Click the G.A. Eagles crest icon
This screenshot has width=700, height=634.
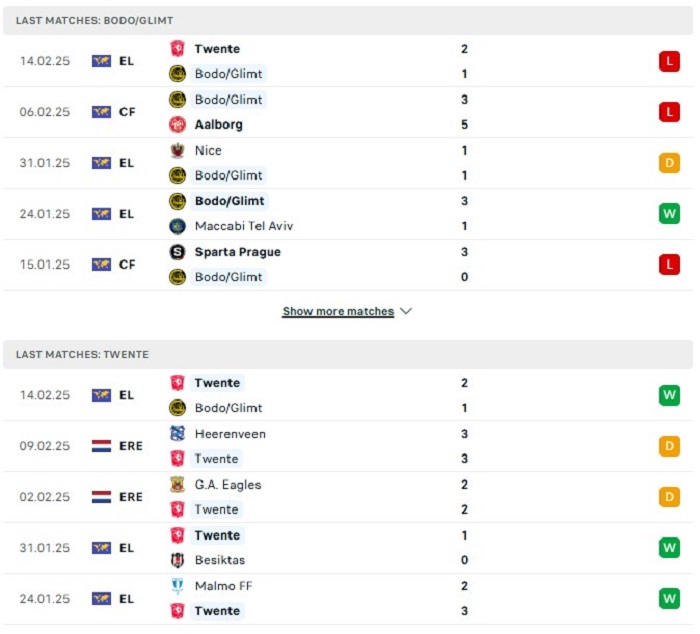tap(178, 485)
